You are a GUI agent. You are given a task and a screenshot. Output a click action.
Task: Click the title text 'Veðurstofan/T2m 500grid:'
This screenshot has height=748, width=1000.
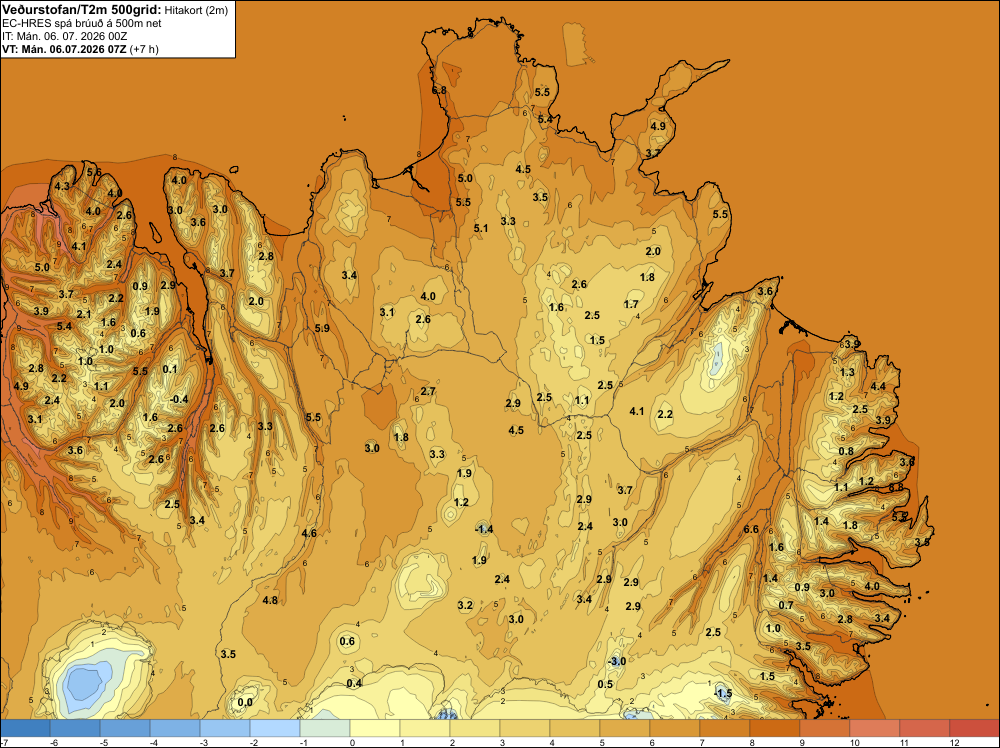(x=82, y=10)
